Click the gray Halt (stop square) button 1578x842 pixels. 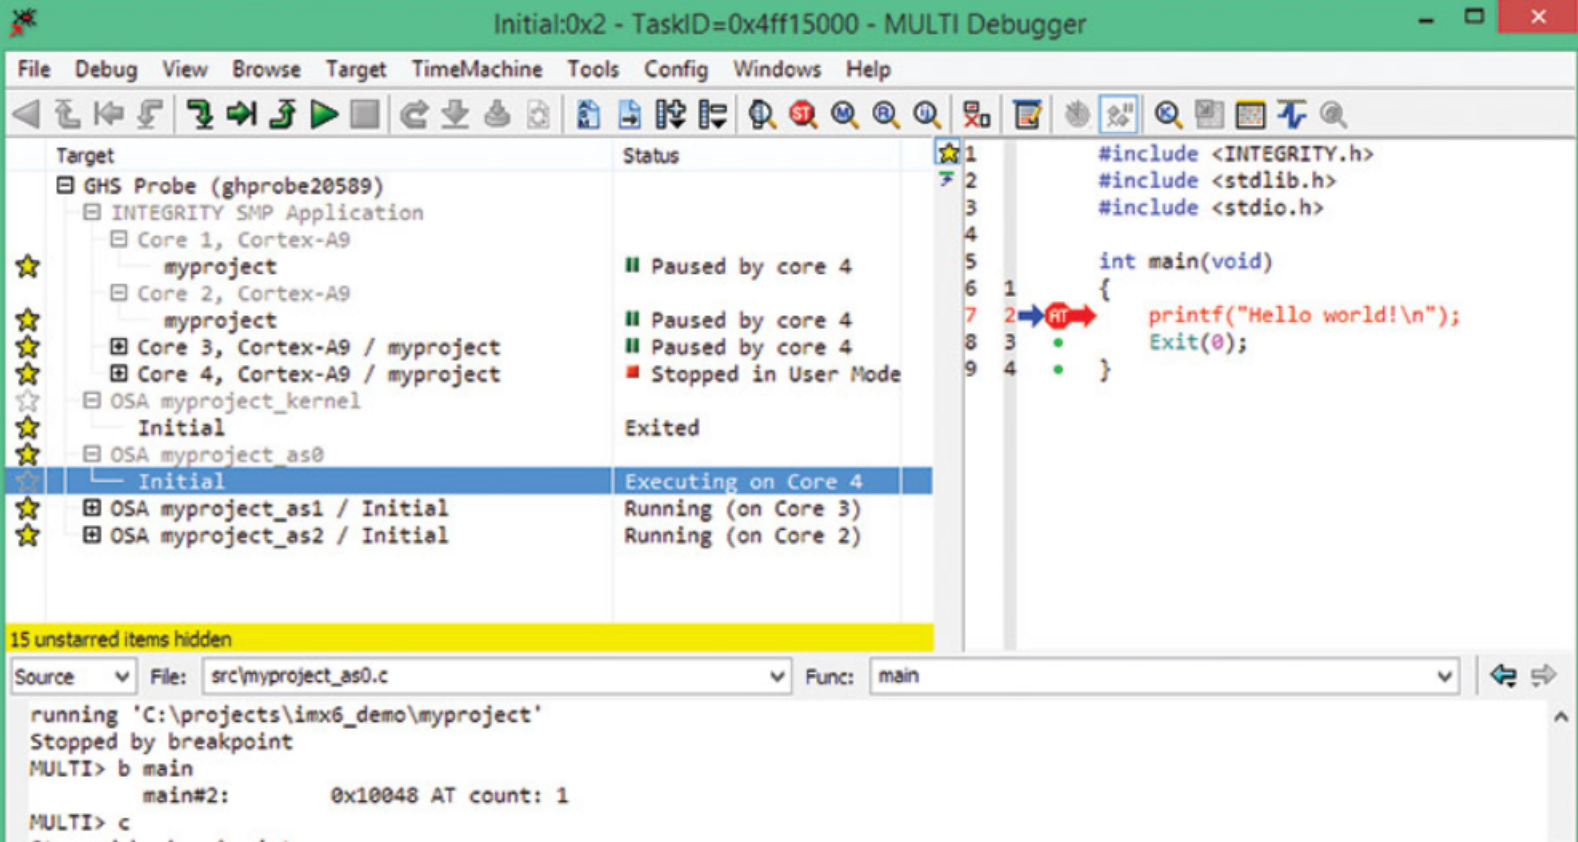[365, 114]
